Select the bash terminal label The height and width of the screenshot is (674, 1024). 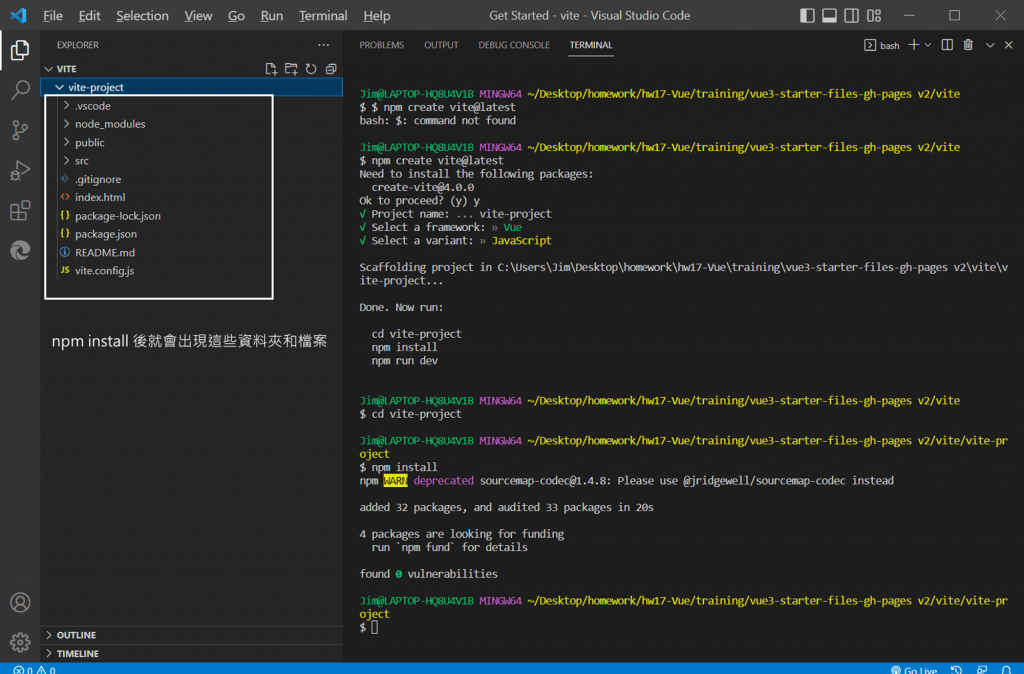(x=882, y=45)
